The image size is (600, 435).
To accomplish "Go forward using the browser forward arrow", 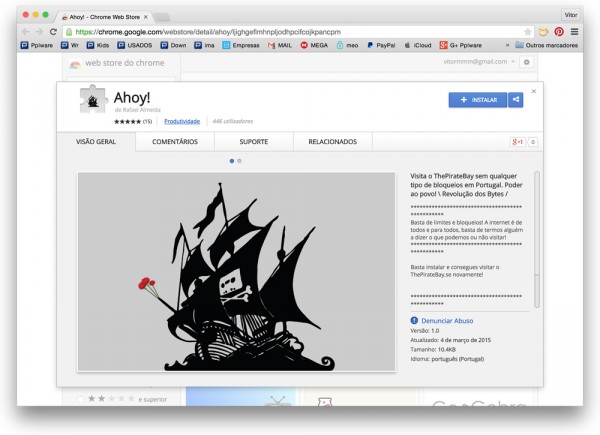I will 39,32.
